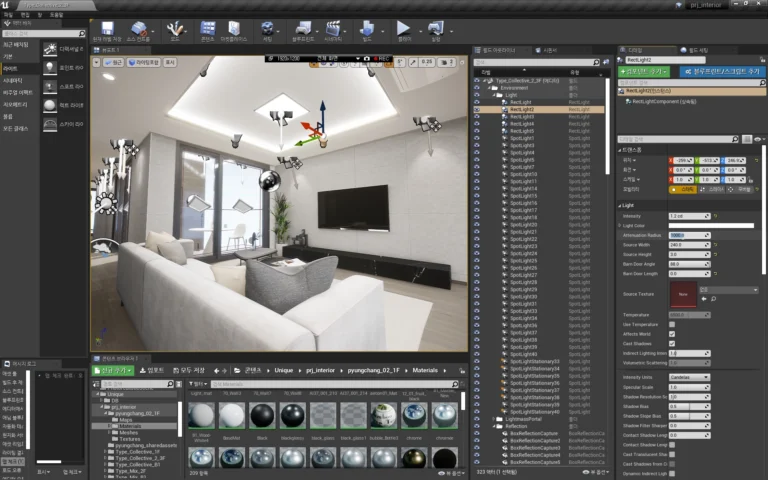Set mobility to Static button
The height and width of the screenshot is (480, 768).
[683, 190]
